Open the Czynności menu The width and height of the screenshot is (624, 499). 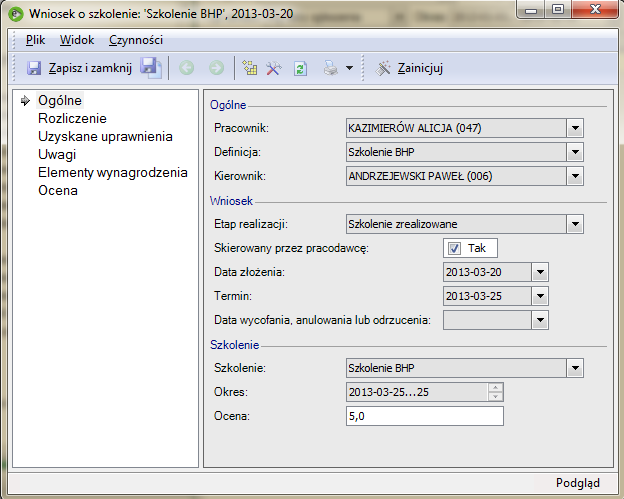136,40
